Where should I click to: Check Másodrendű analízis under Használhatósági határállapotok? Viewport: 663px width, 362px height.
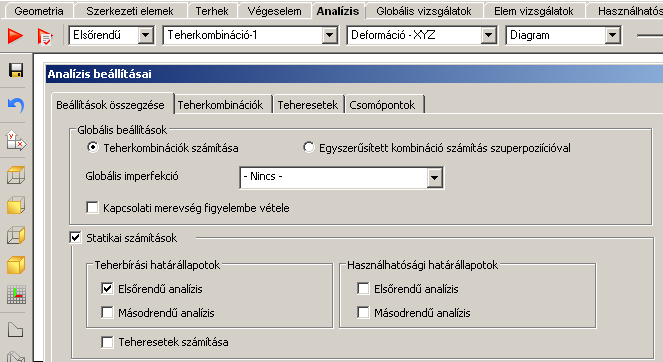coord(363,313)
